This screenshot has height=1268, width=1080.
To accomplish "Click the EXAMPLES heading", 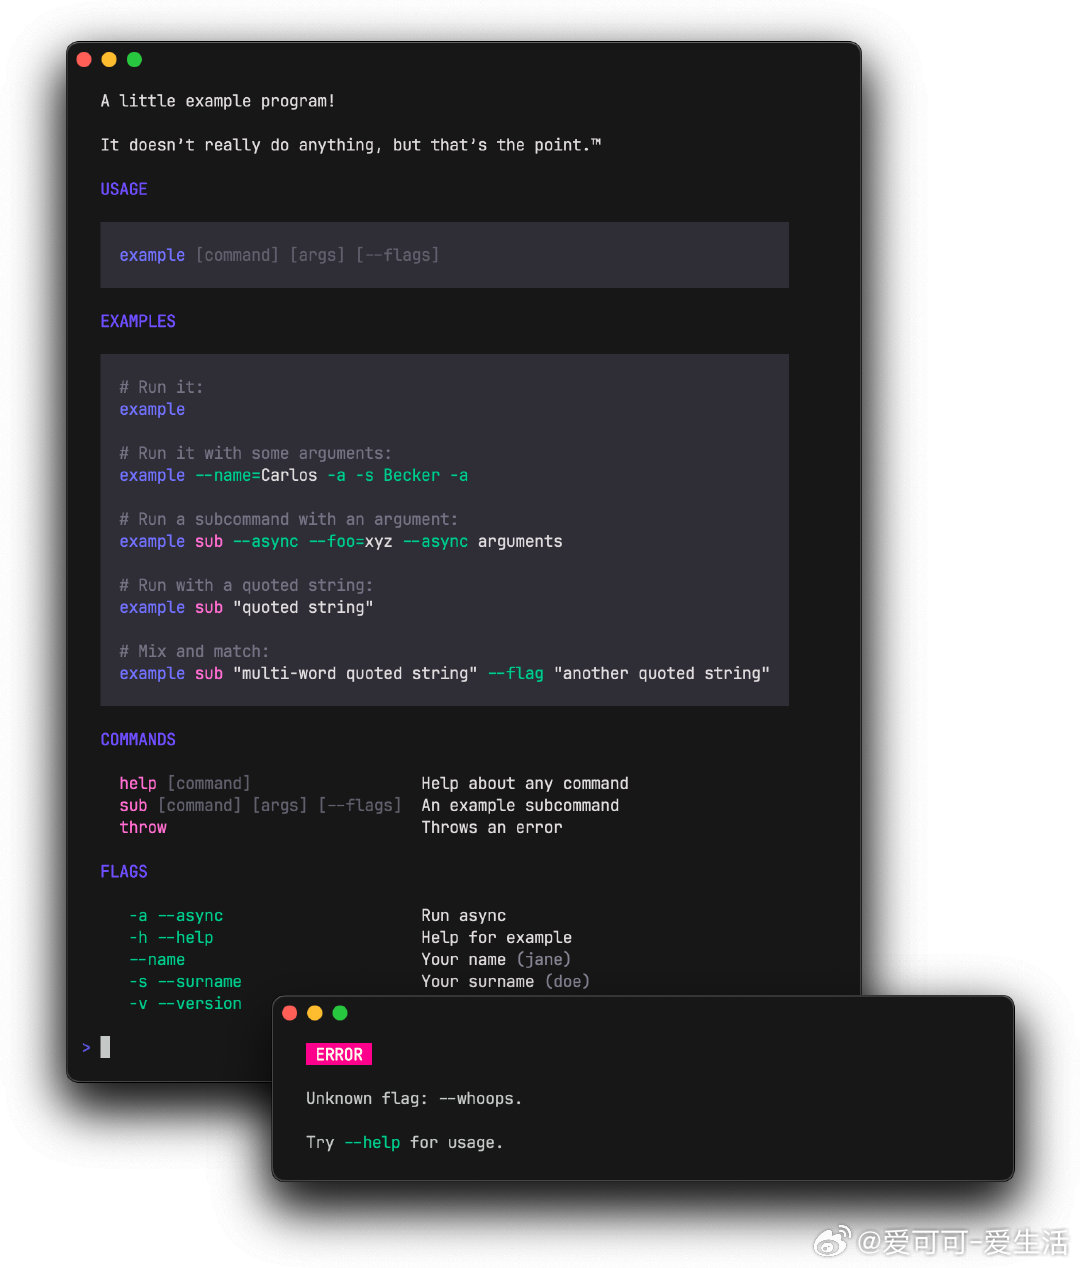I will [138, 321].
